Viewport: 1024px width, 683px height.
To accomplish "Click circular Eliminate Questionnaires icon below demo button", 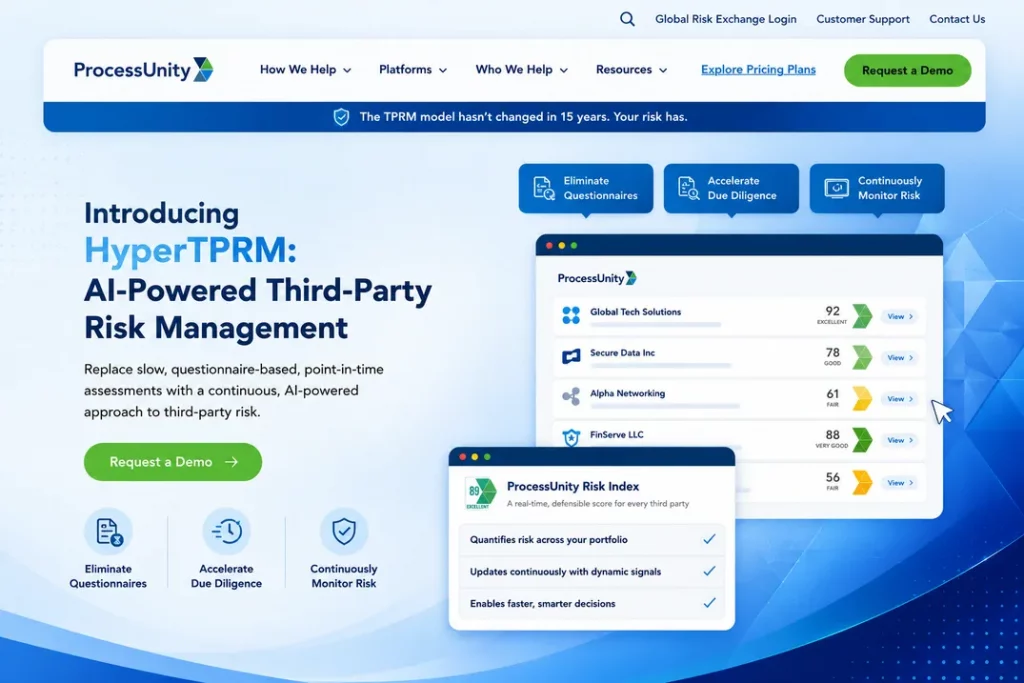I will (108, 532).
